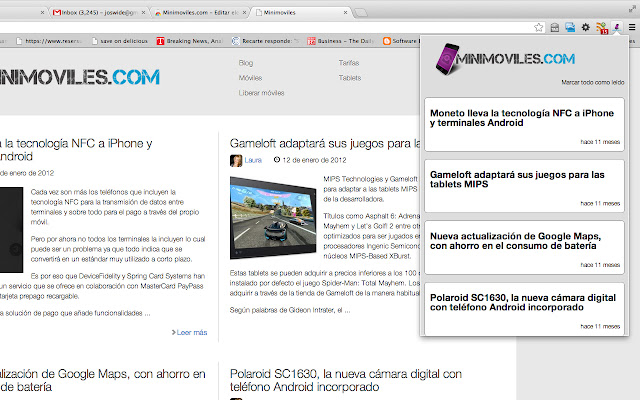Click 'Leer más' on the NFC article
Viewport: 640px width, 400px height.
click(x=189, y=332)
